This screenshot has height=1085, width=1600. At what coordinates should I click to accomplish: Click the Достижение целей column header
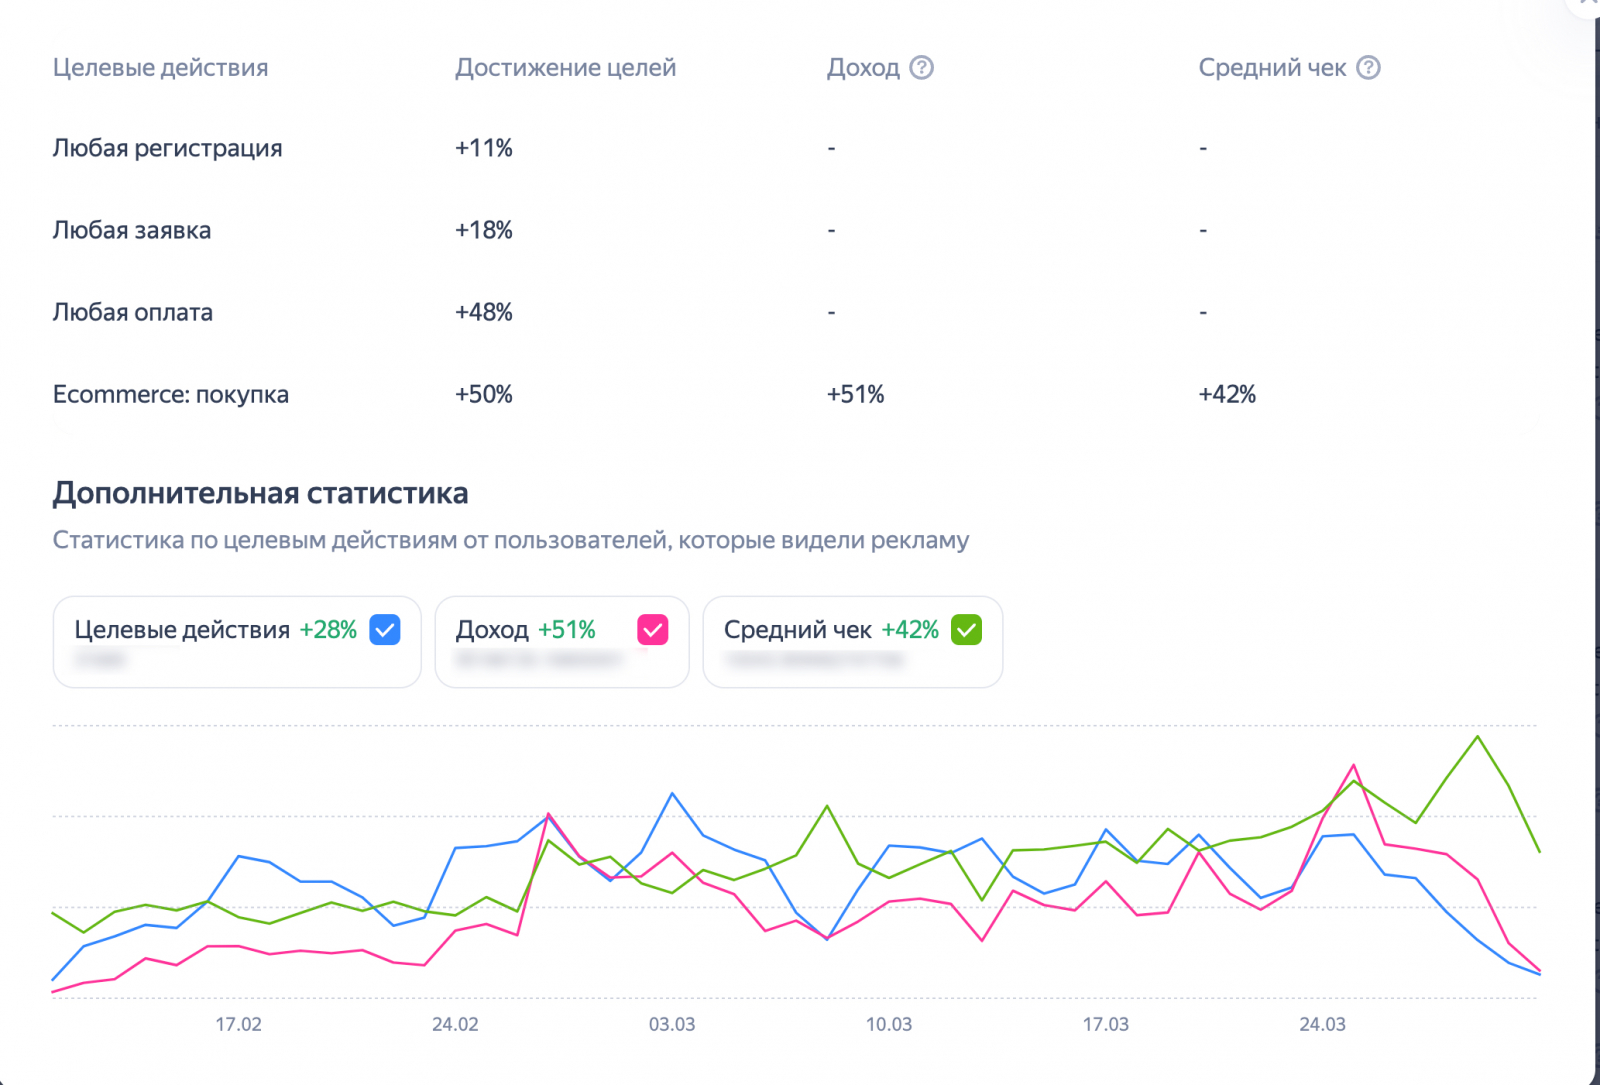click(565, 68)
